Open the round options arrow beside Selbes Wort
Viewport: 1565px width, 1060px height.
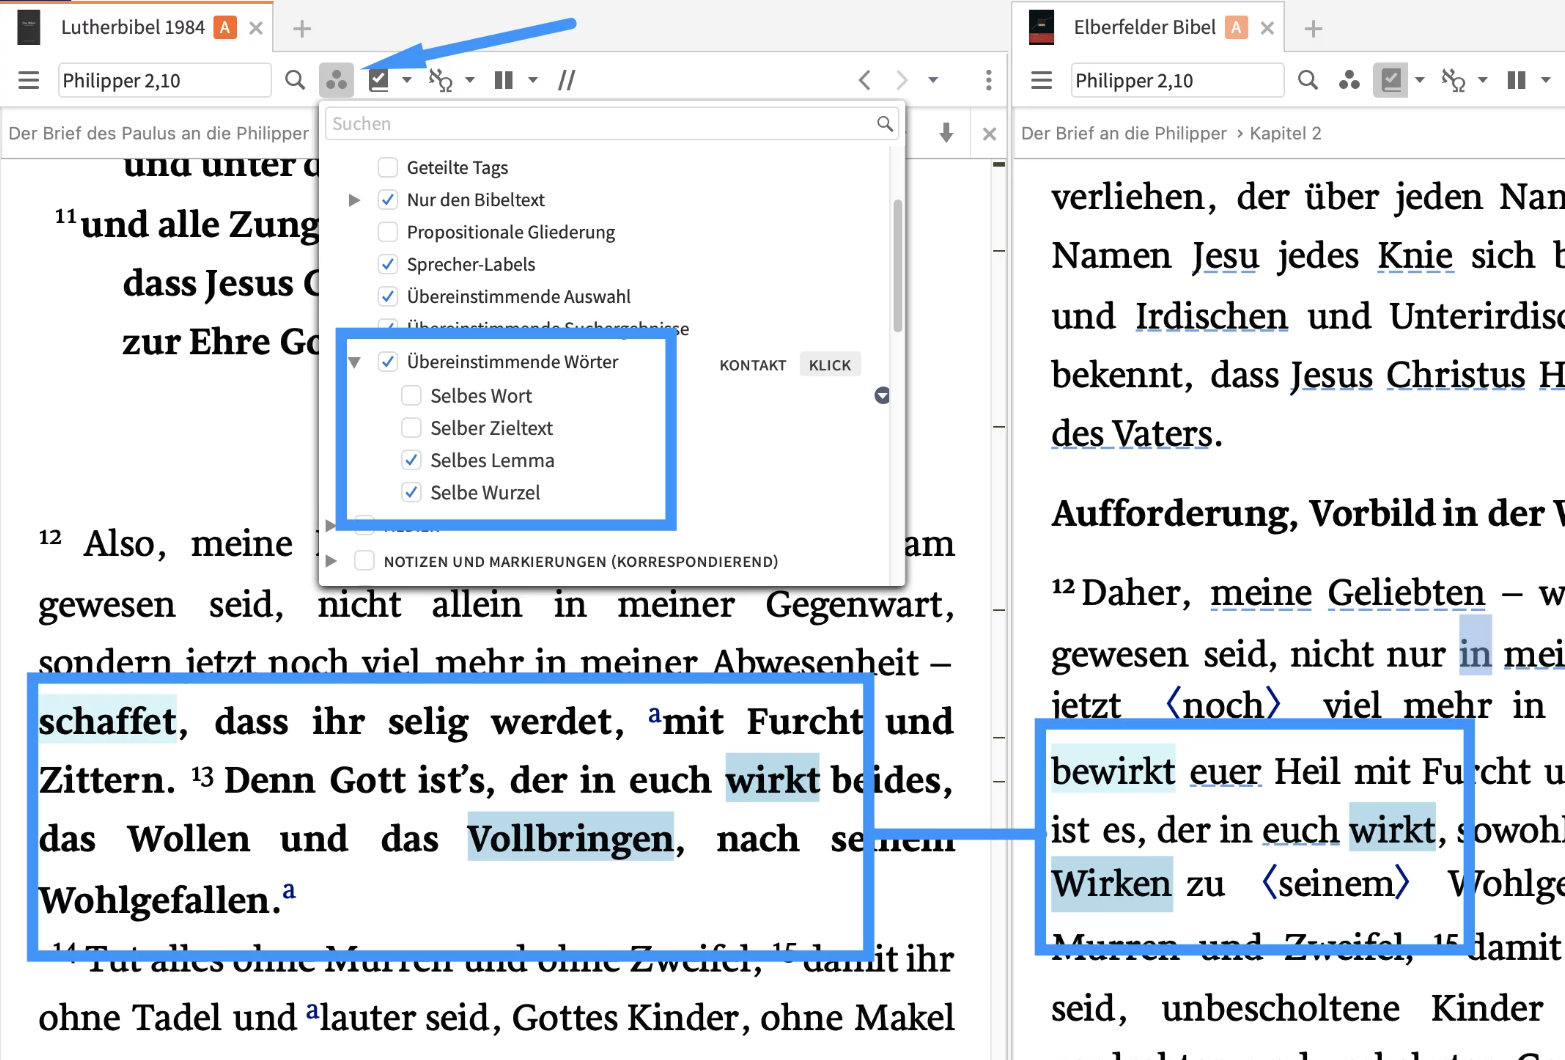[882, 396]
